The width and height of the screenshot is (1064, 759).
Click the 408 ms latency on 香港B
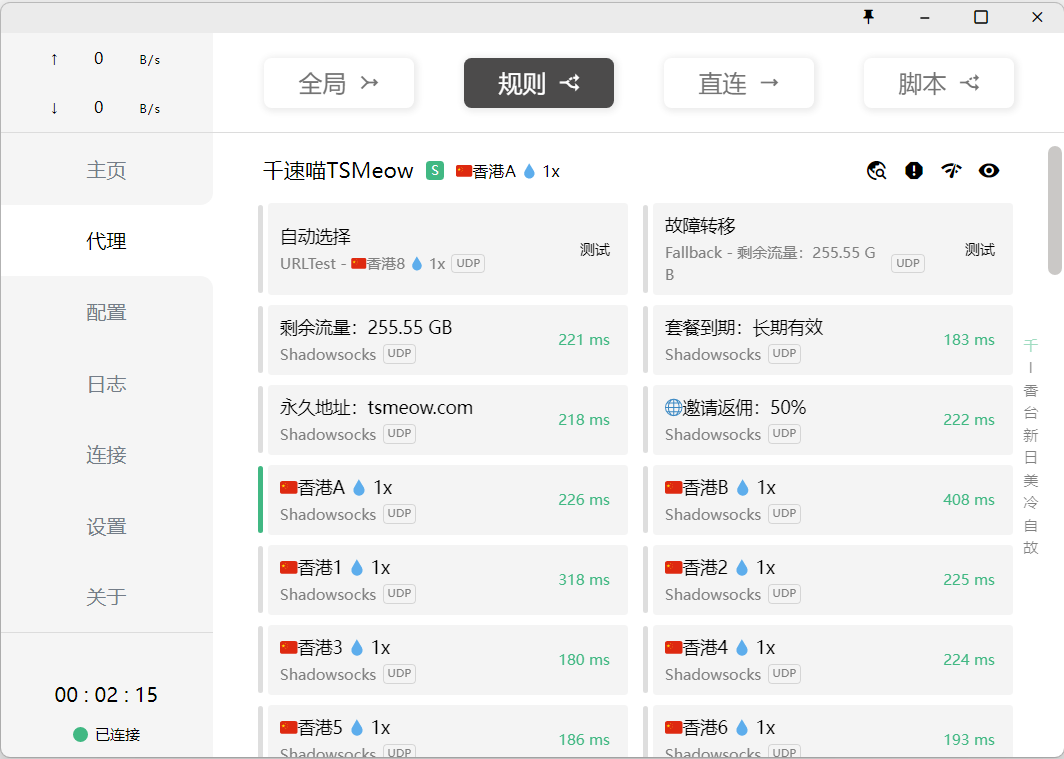pyautogui.click(x=969, y=500)
